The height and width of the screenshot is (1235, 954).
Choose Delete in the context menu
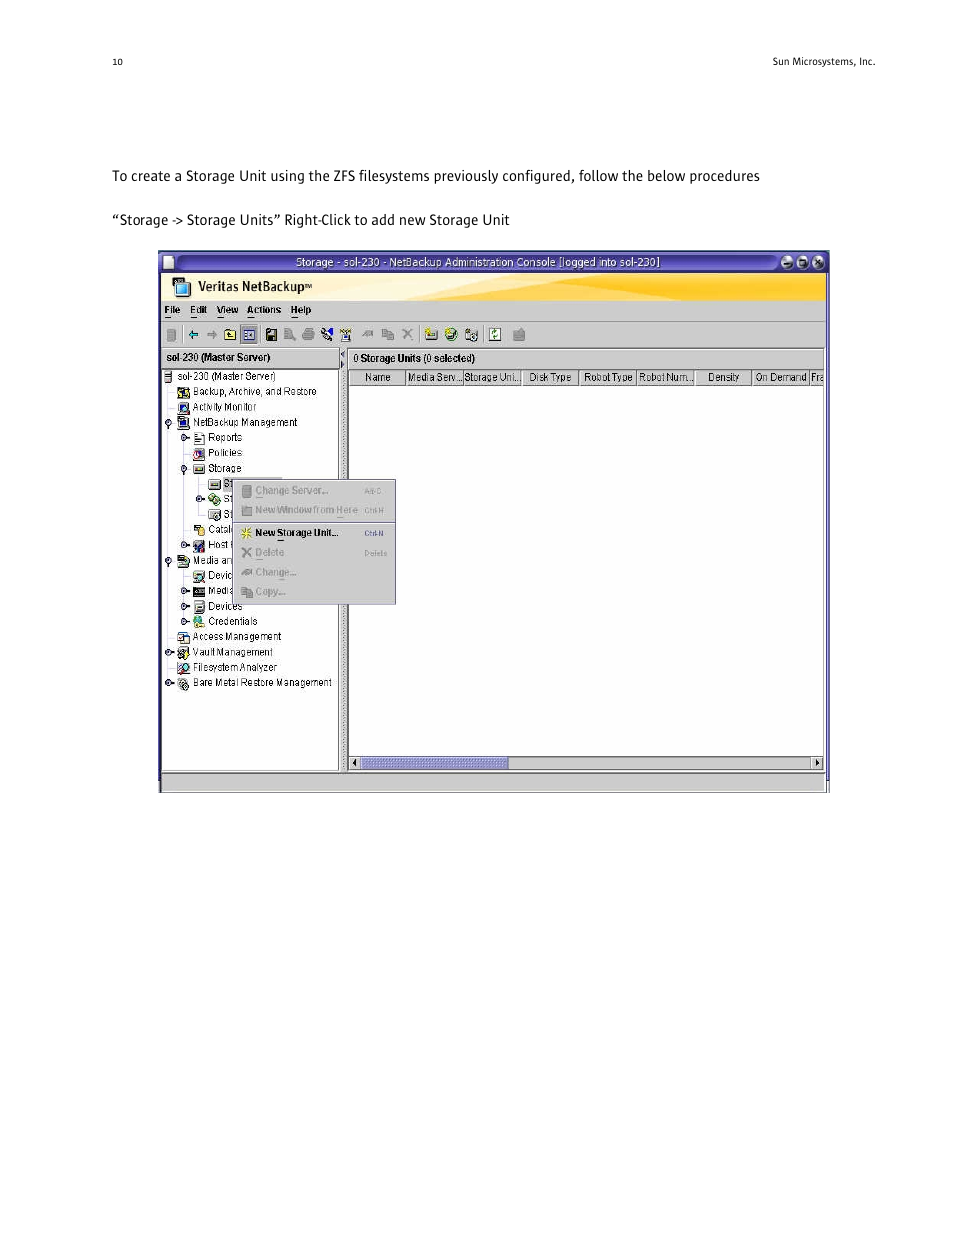tap(314, 553)
